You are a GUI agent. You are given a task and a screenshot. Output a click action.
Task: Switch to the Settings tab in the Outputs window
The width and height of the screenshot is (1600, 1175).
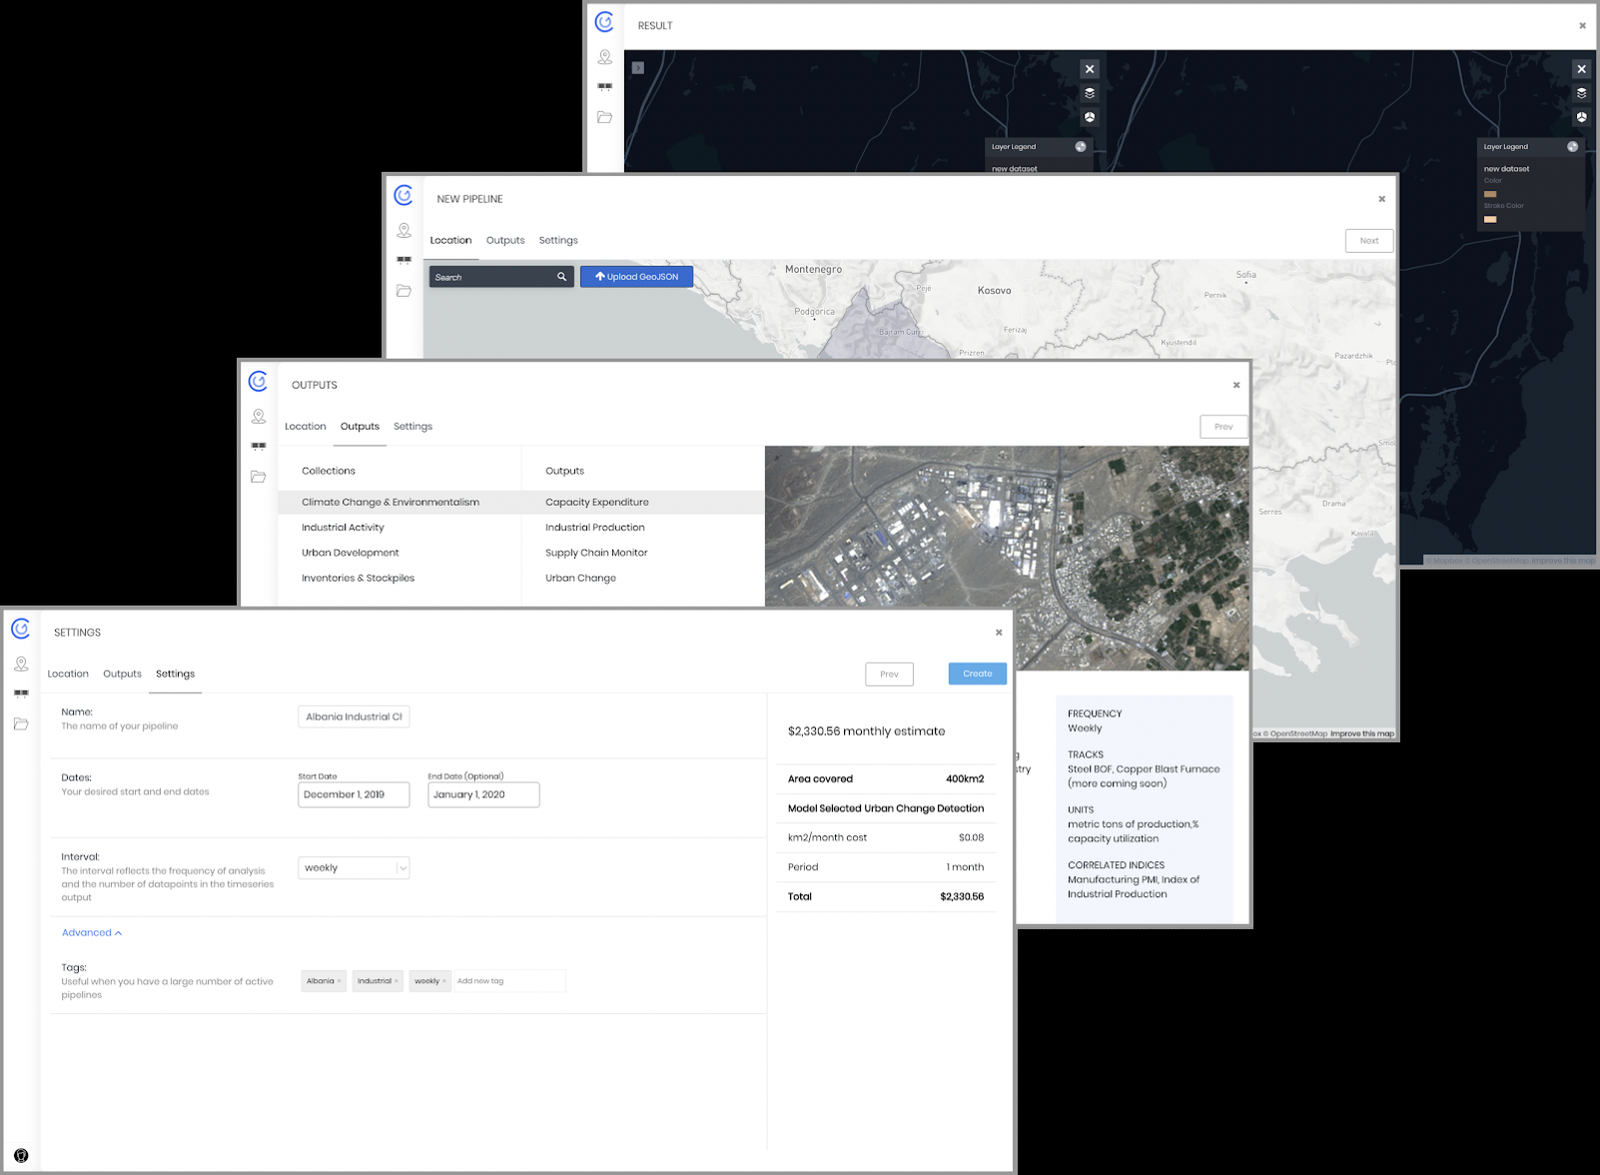[x=413, y=427]
